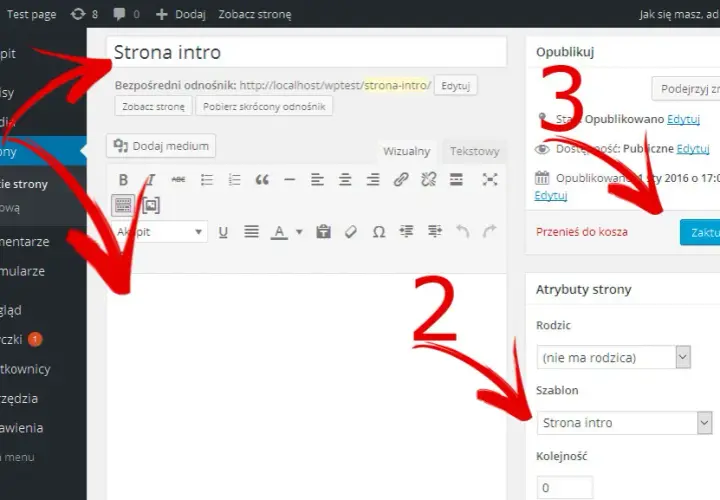Switch to the Wizualny editor tab

click(406, 151)
